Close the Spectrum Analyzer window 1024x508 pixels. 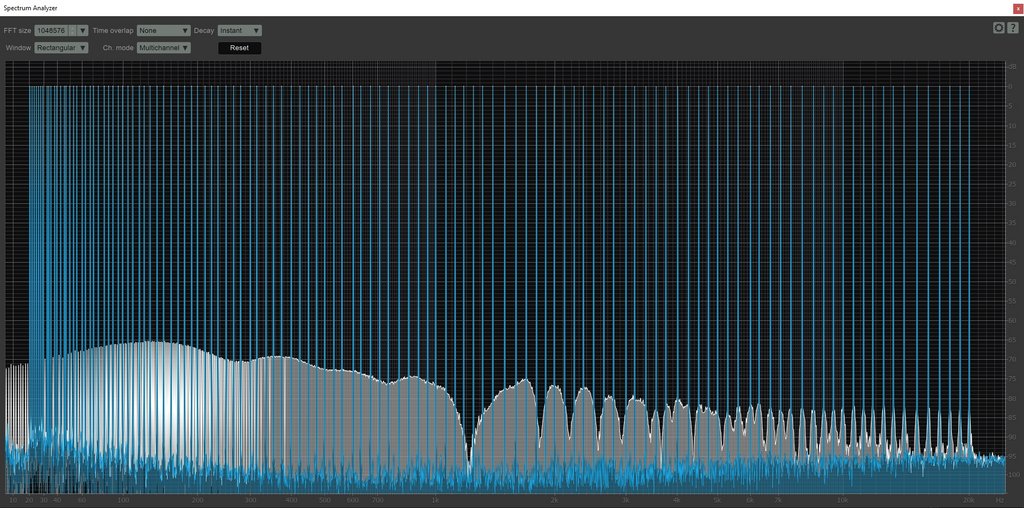(x=1017, y=8)
